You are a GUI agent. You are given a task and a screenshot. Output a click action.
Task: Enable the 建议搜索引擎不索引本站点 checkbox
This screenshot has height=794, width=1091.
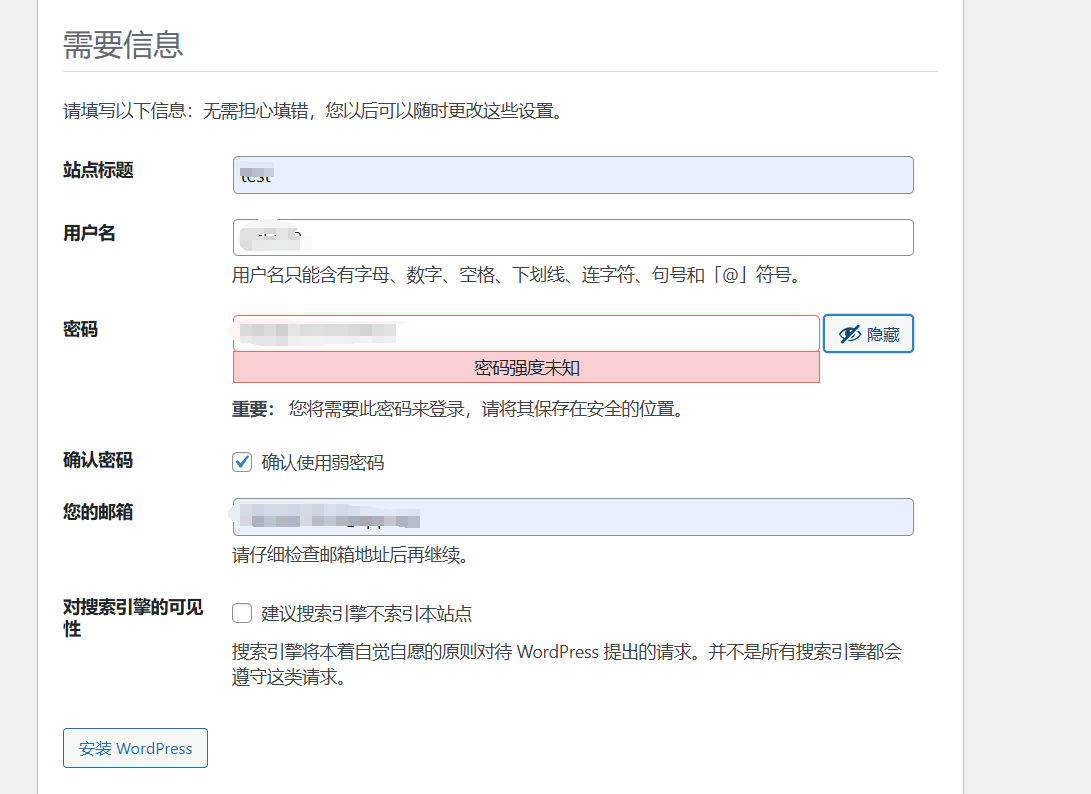click(242, 613)
